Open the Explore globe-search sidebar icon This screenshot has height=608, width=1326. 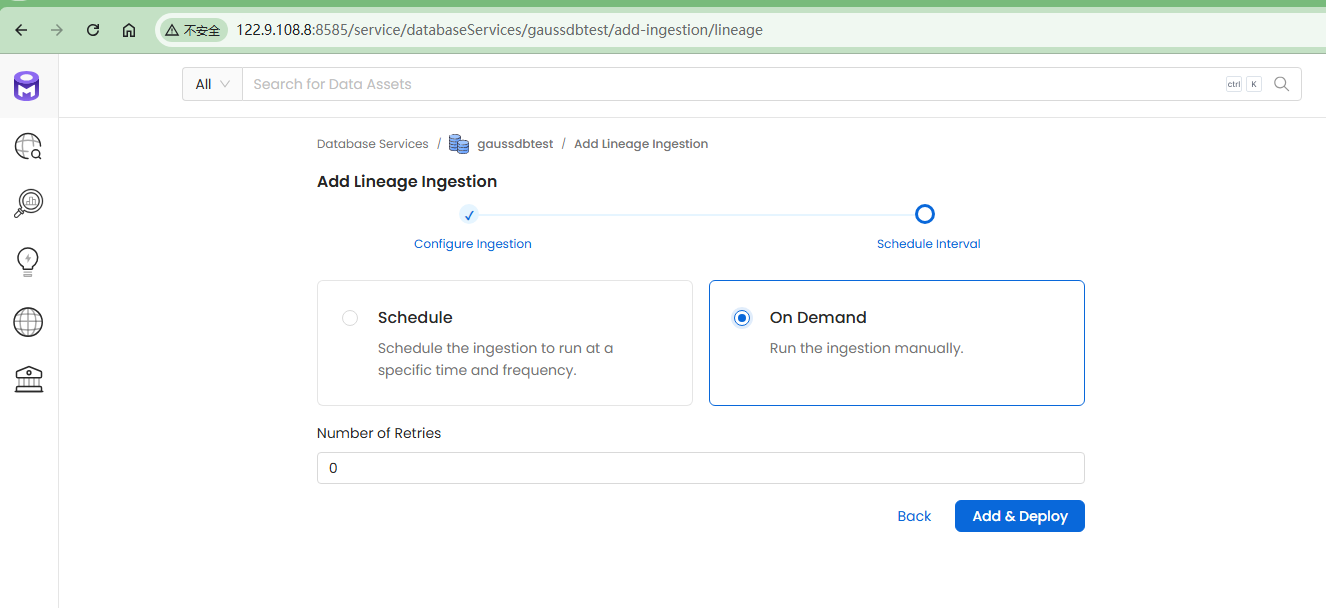coord(28,148)
